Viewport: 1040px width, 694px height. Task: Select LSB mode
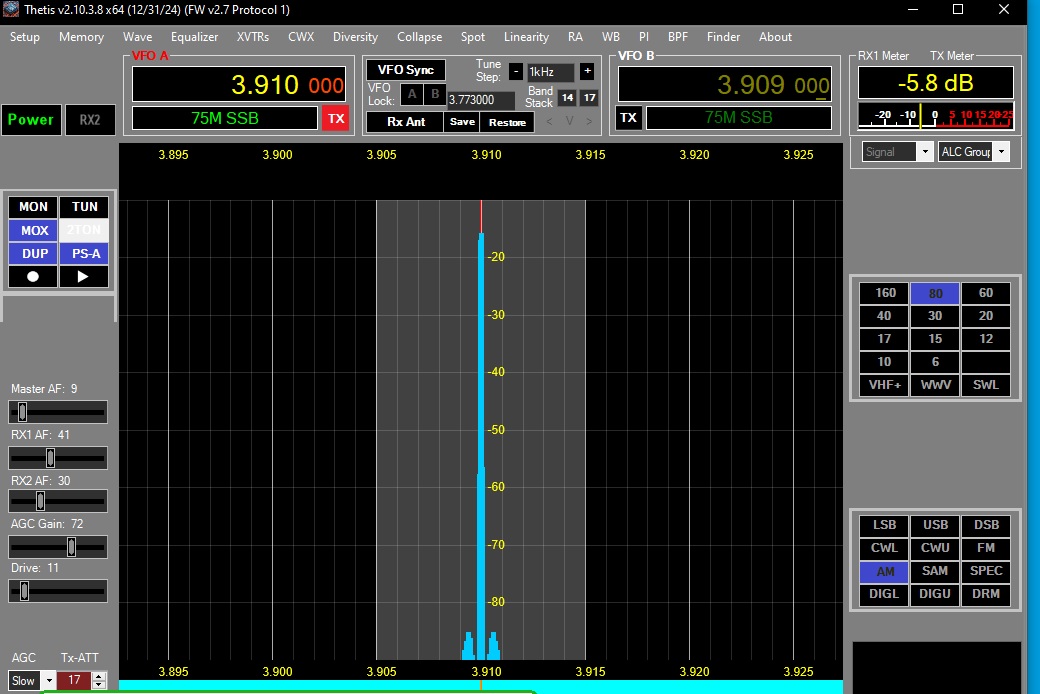coord(884,525)
